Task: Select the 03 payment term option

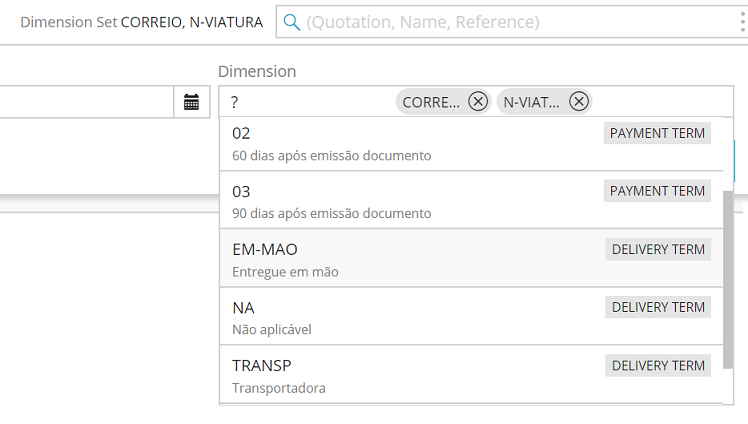Action: point(471,201)
